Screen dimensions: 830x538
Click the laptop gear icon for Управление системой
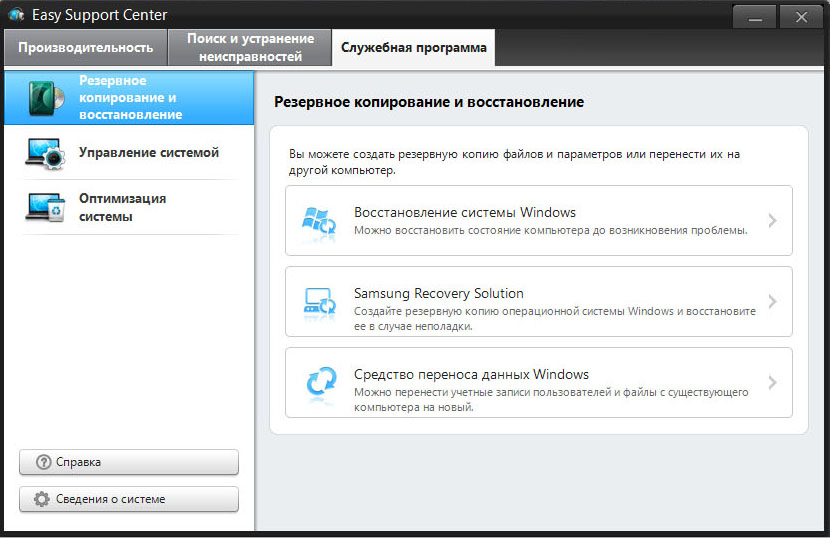[x=46, y=154]
